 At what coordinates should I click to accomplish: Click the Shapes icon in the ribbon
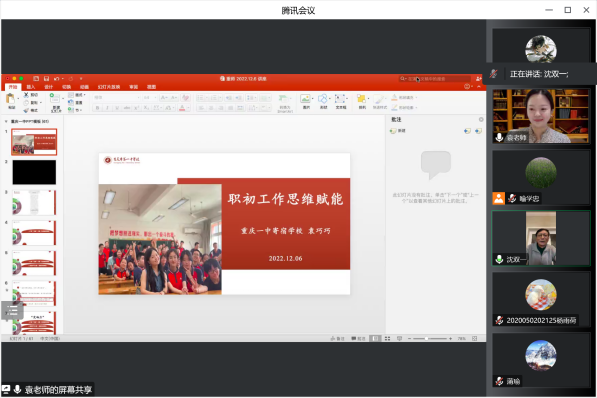(x=323, y=99)
